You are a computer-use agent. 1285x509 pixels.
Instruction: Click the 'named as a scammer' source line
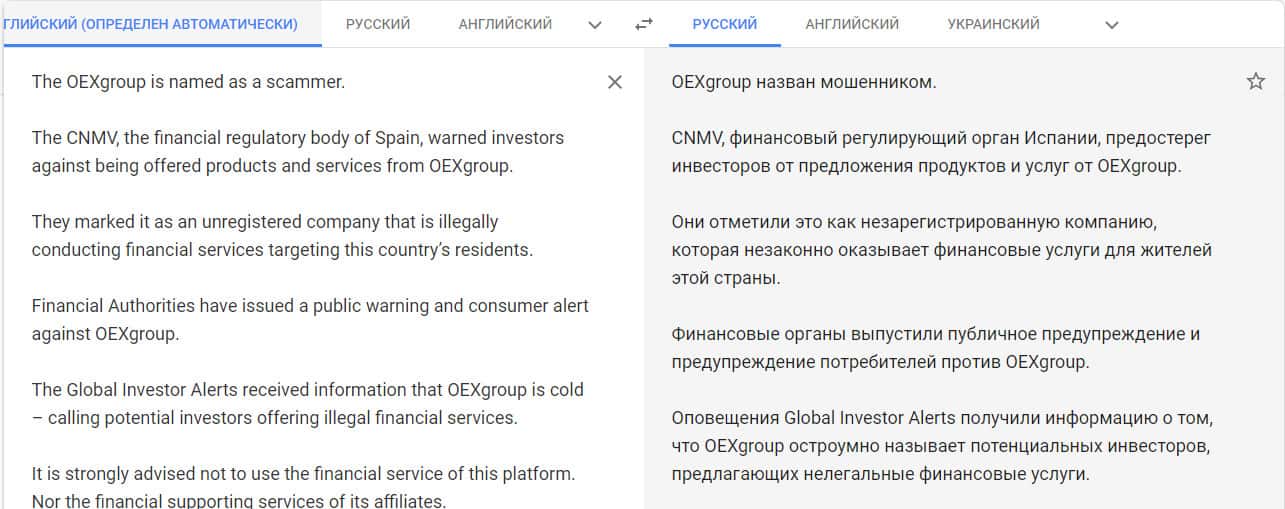(x=188, y=82)
